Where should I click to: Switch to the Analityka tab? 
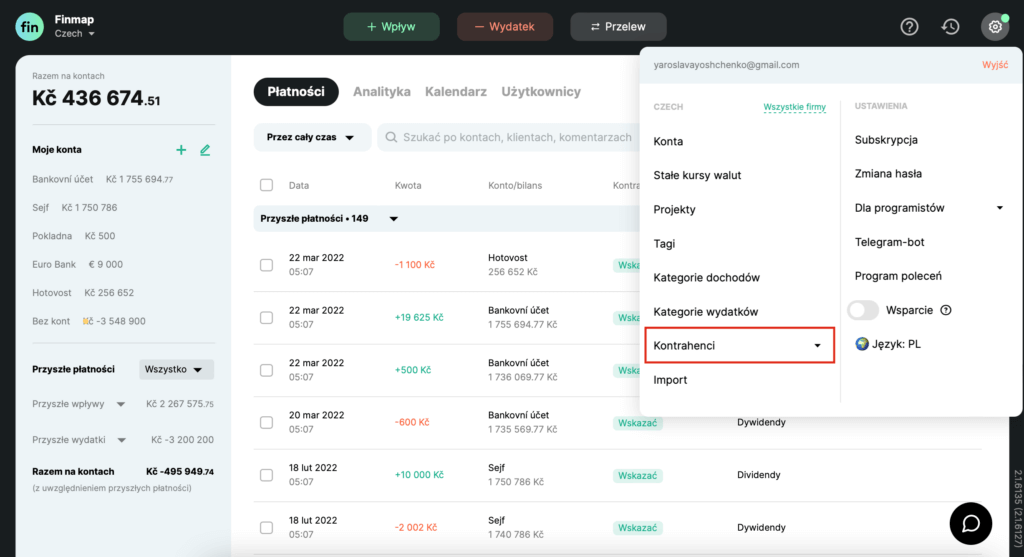click(x=382, y=91)
